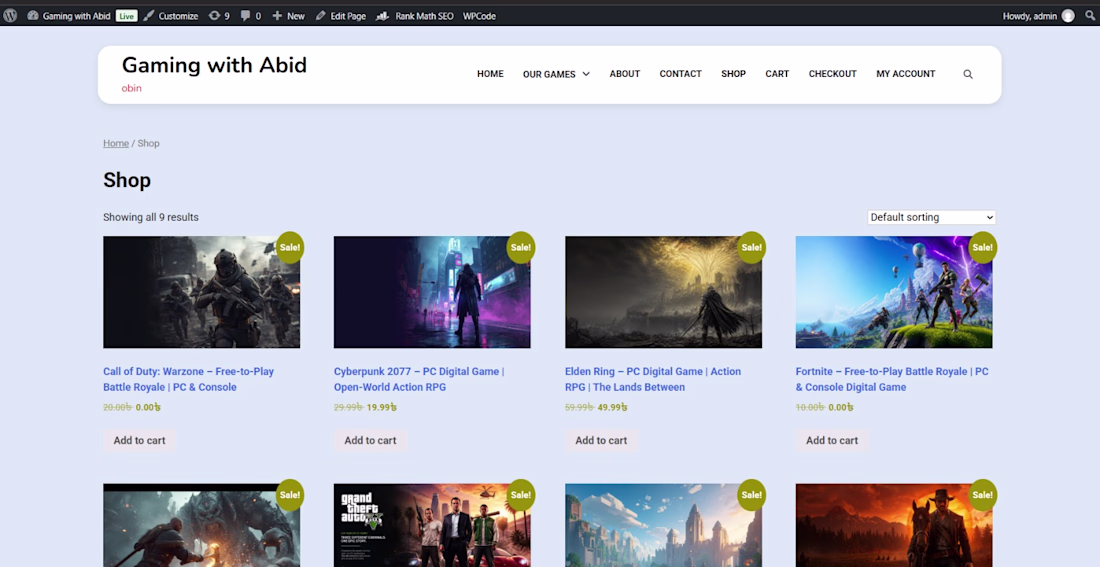Click Howdy, admin account link
The height and width of the screenshot is (567, 1100).
pos(1030,15)
